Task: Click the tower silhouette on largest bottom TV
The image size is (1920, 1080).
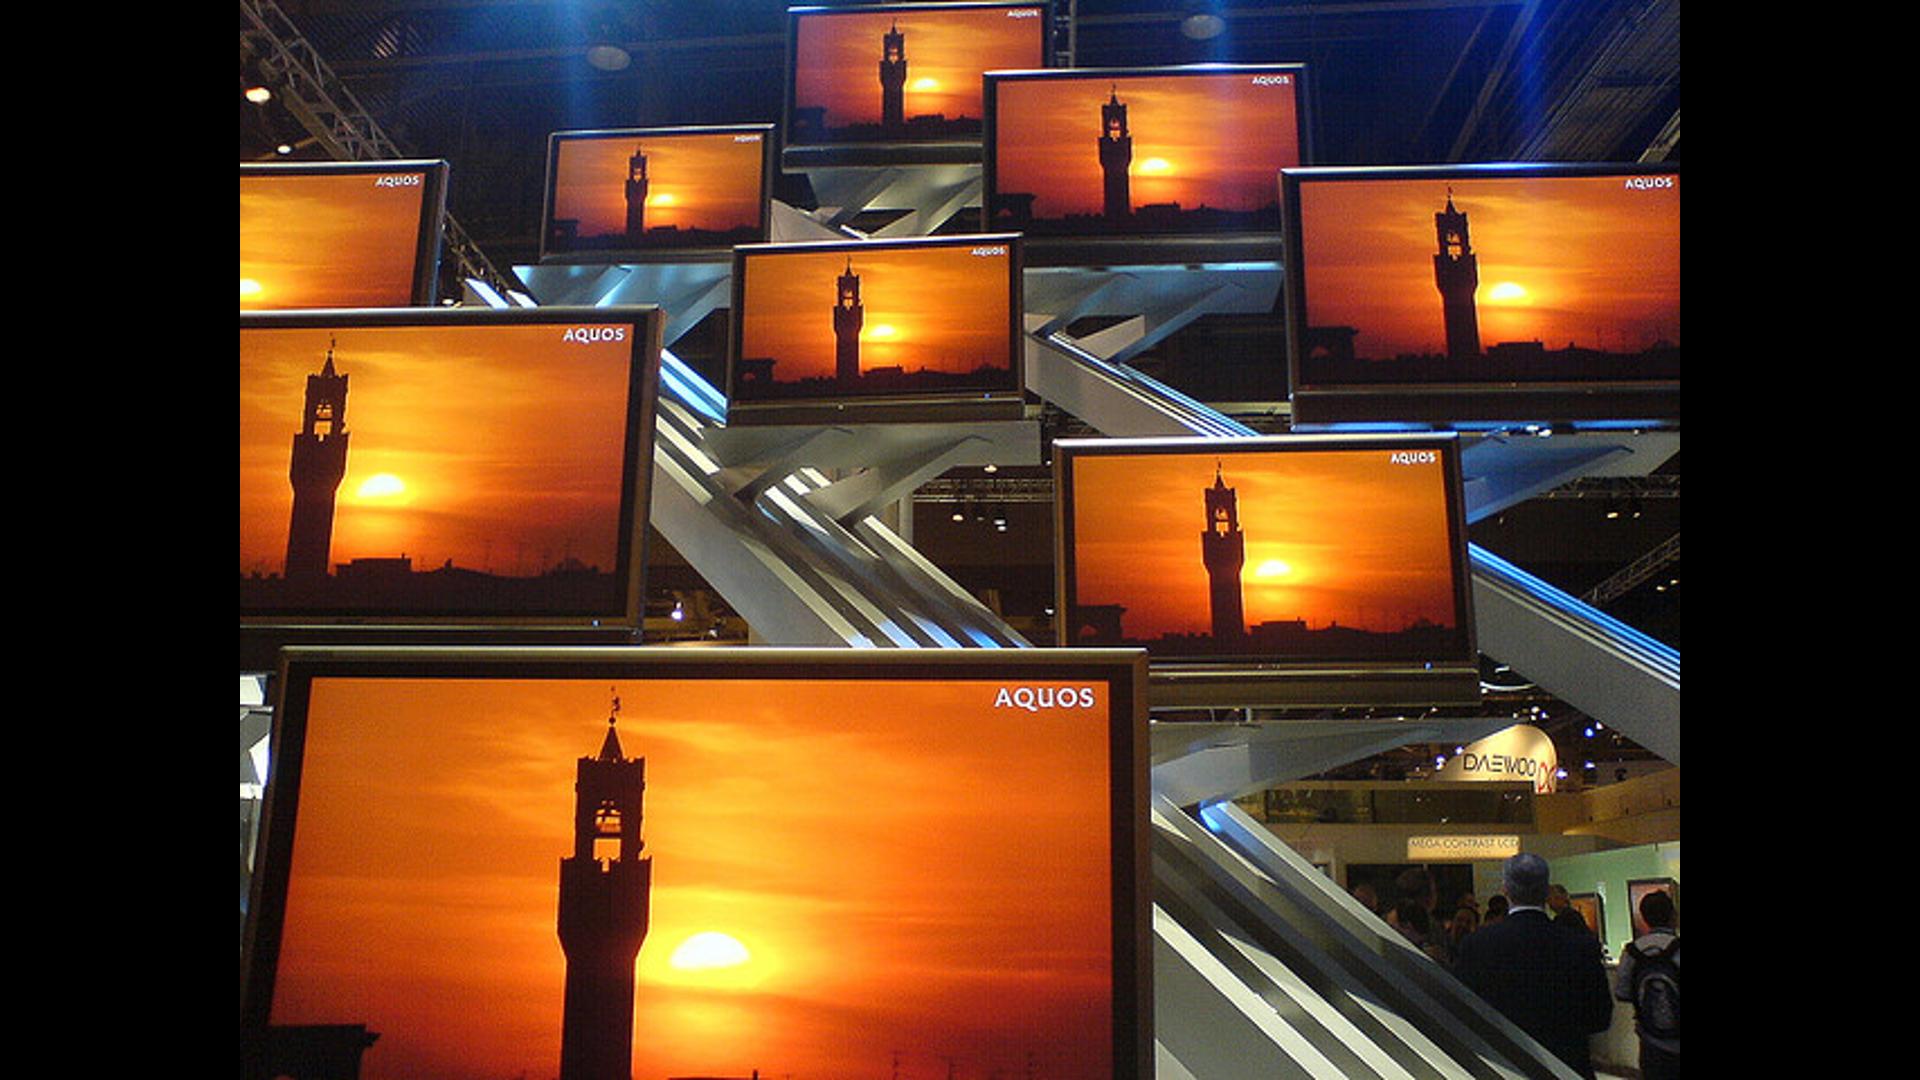Action: pos(604,900)
